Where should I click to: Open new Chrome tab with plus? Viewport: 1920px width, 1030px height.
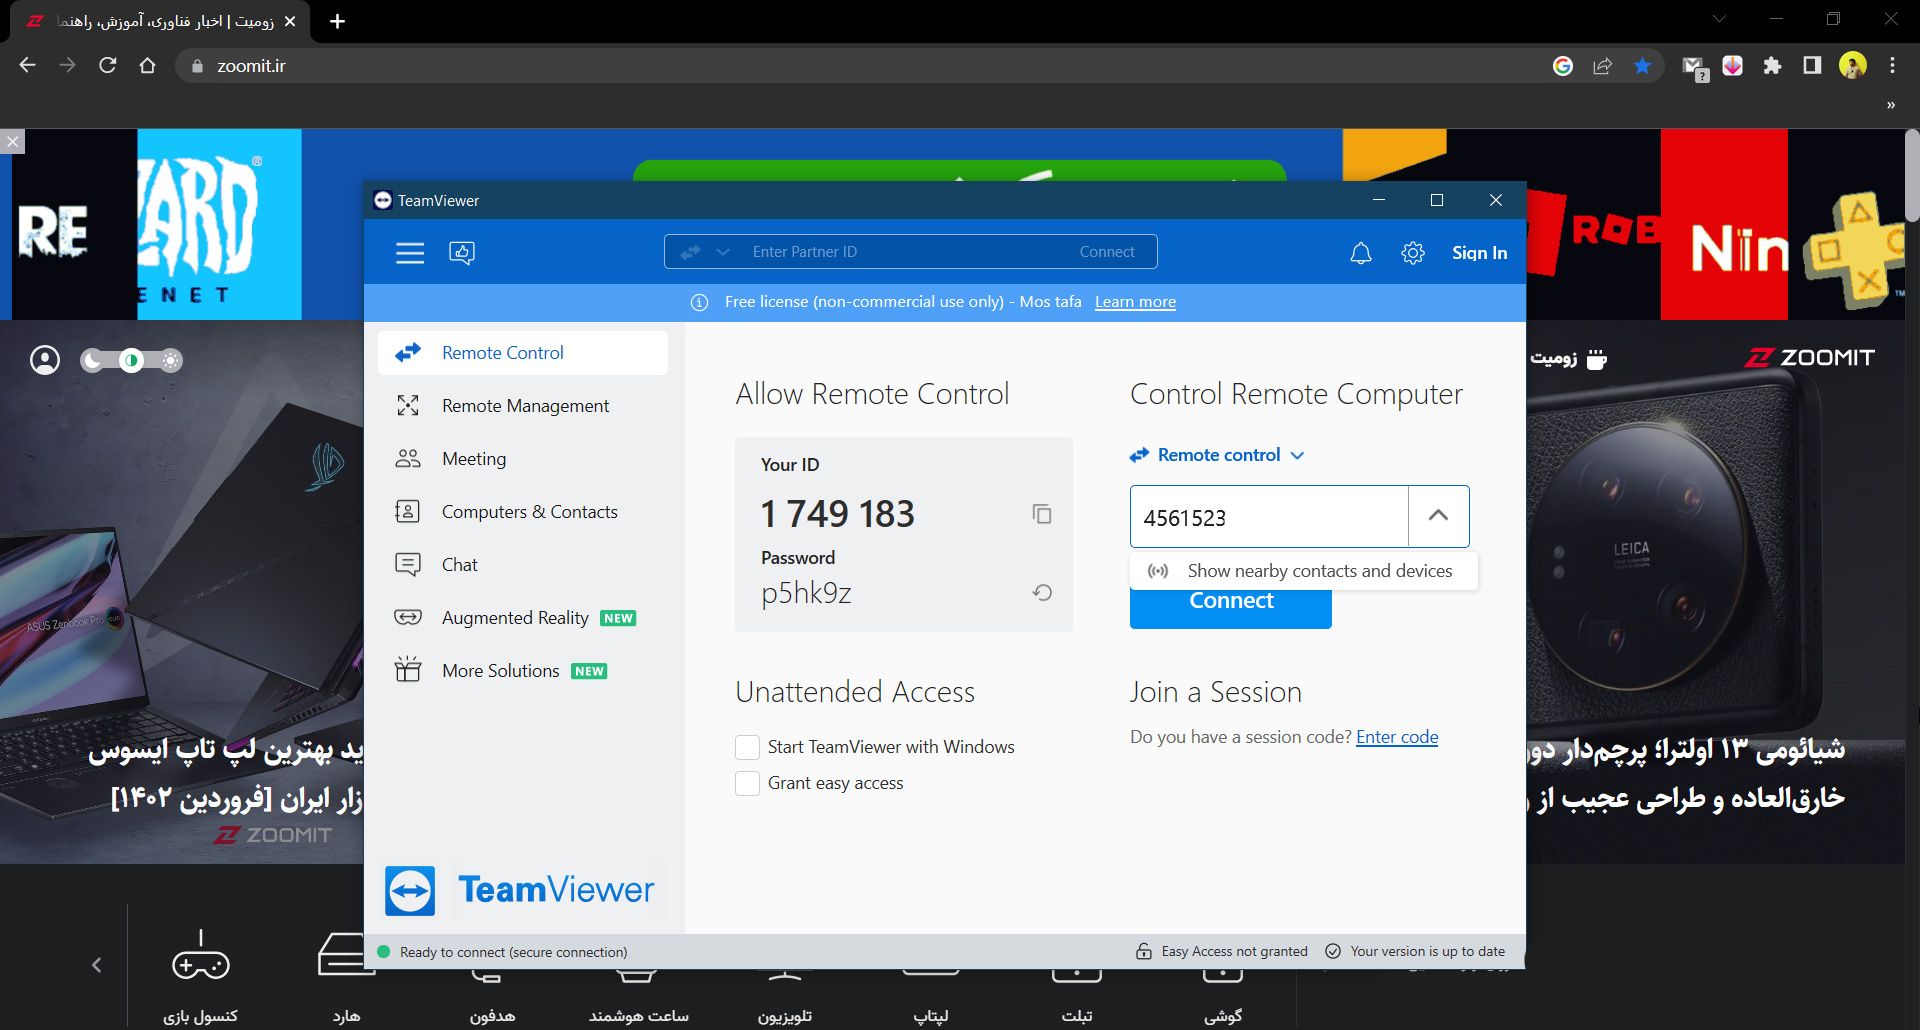[337, 21]
